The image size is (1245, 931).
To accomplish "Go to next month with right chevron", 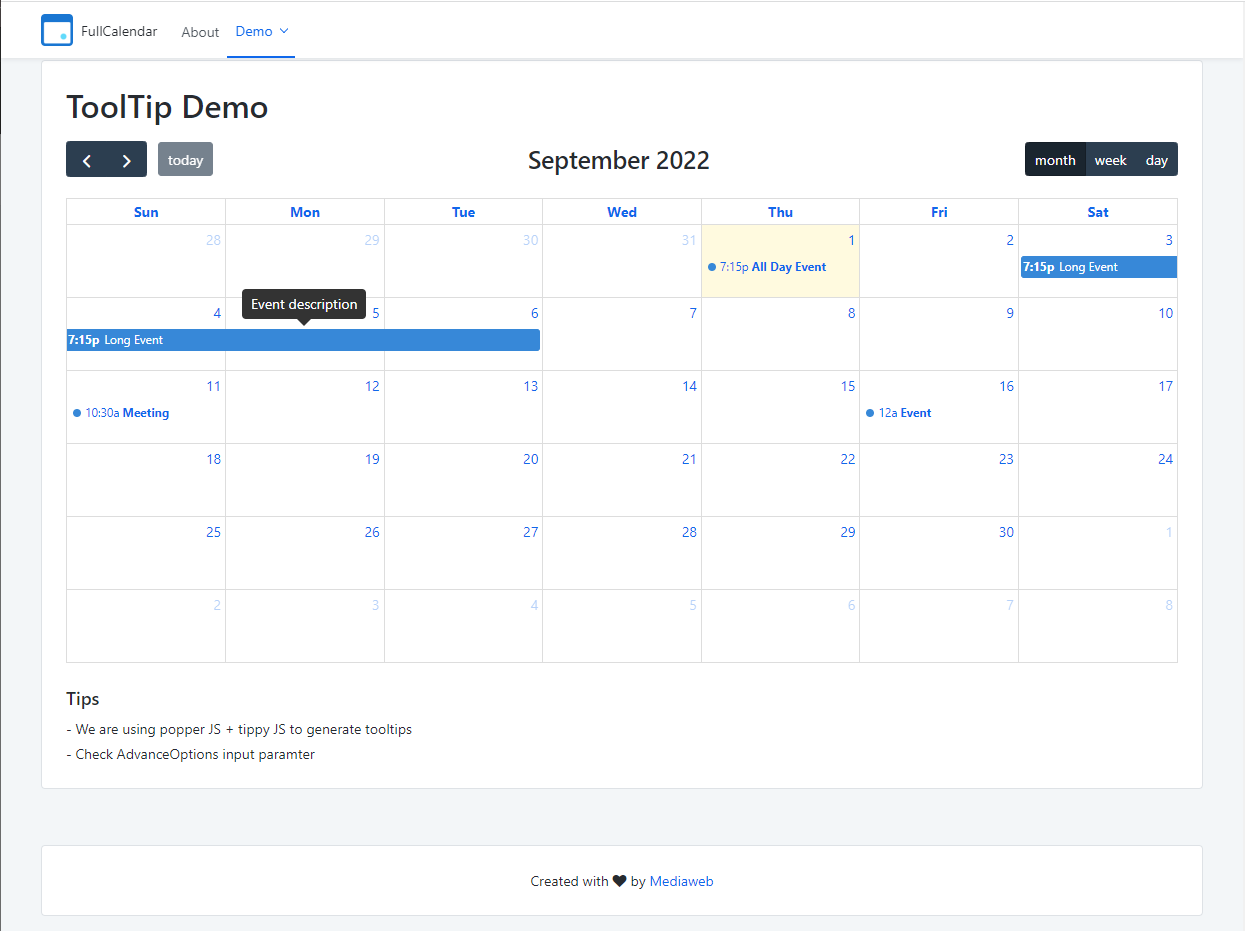I will [x=127, y=160].
